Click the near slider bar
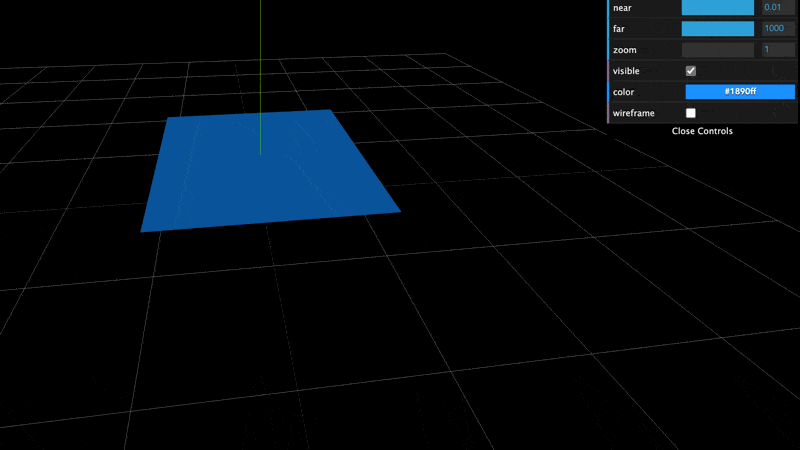This screenshot has width=800, height=450. point(717,8)
